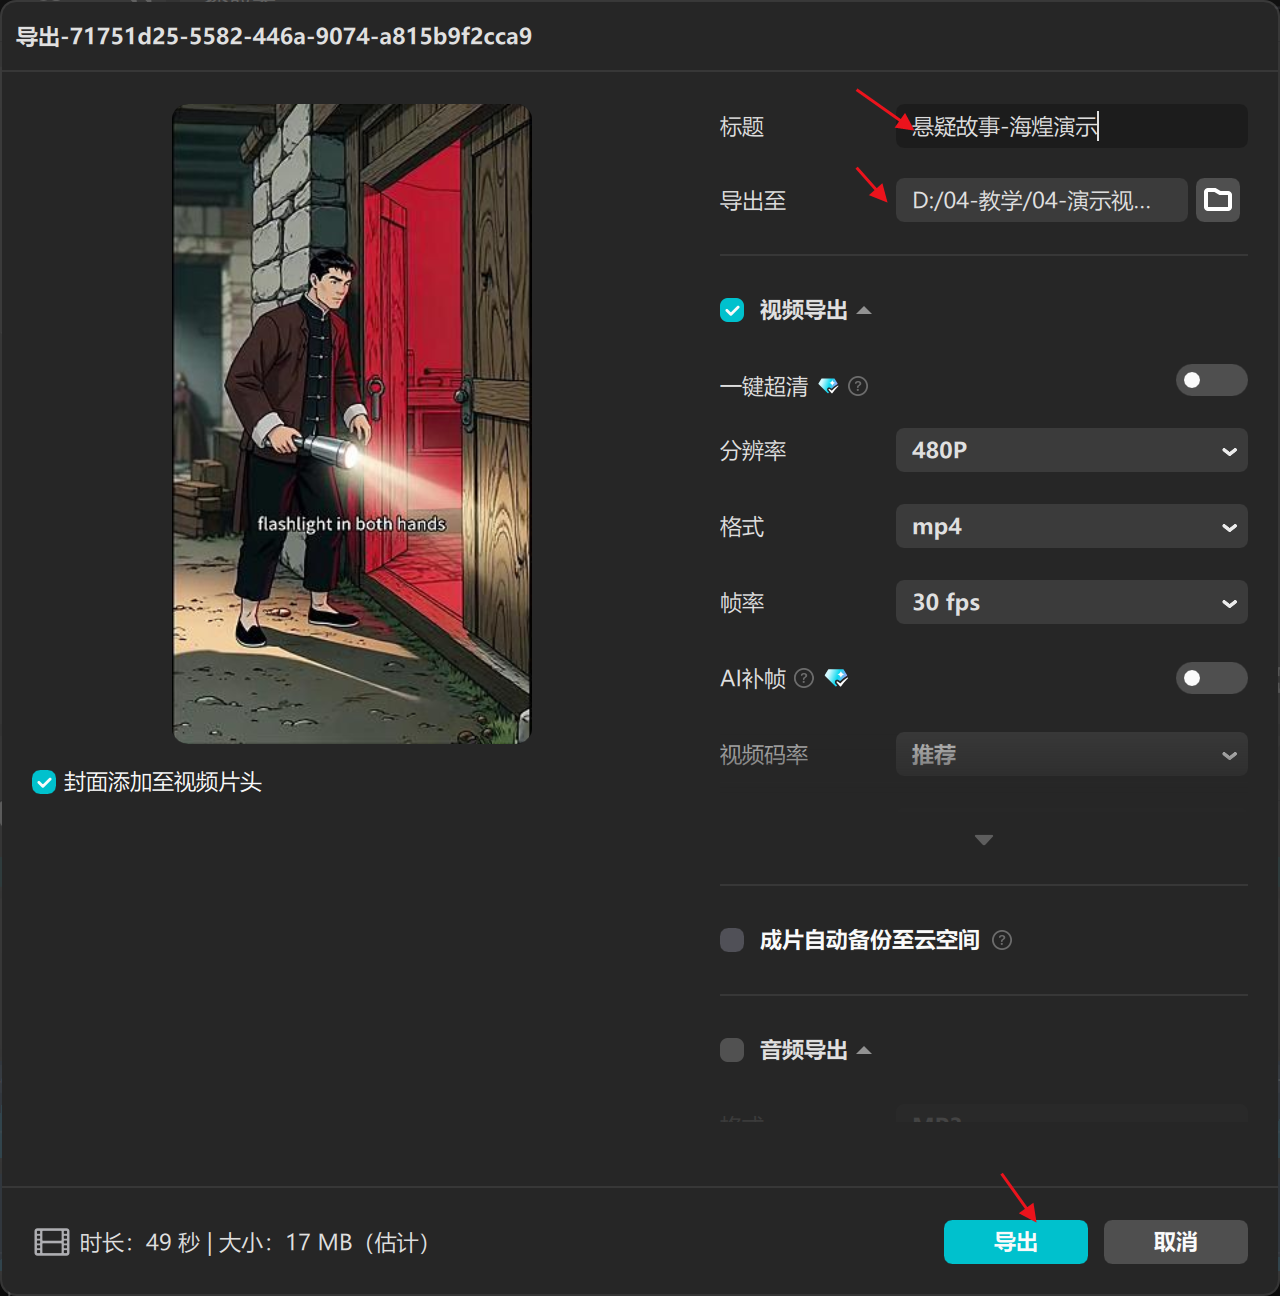Click 取消 to cancel export
The width and height of the screenshot is (1280, 1296).
pyautogui.click(x=1175, y=1242)
